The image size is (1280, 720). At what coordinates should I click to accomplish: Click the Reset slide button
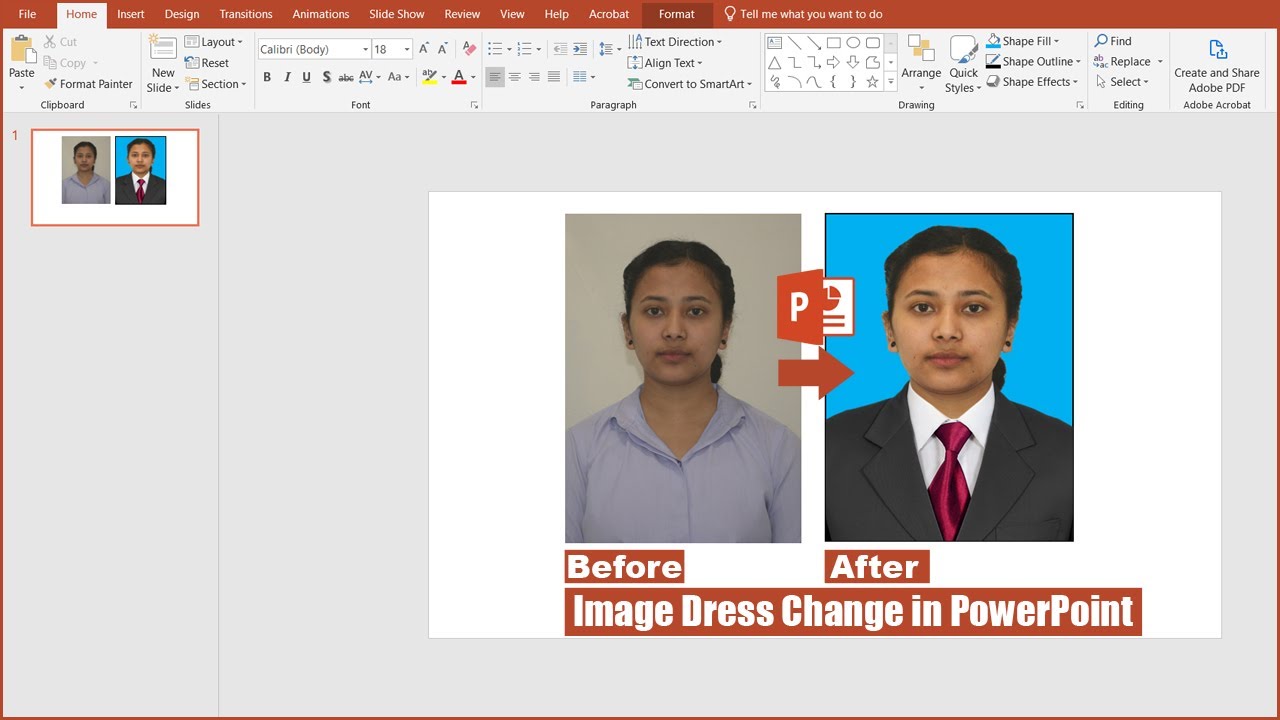tap(207, 63)
